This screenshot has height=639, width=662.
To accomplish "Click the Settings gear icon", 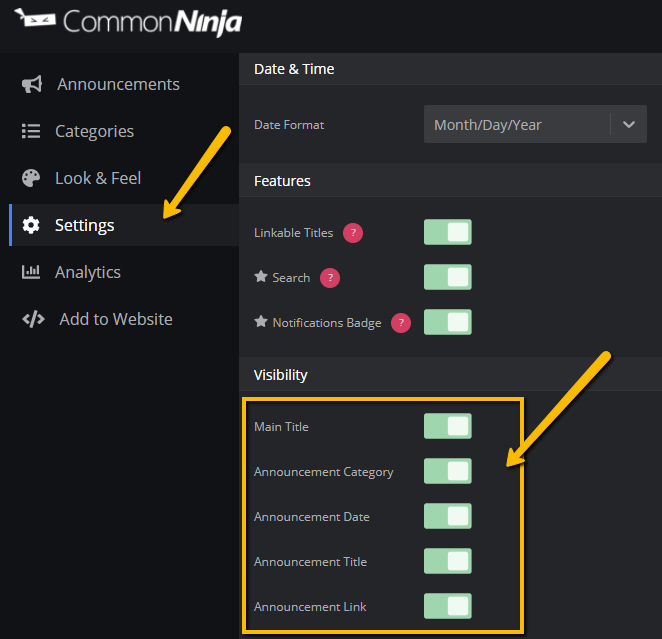I will pos(31,225).
